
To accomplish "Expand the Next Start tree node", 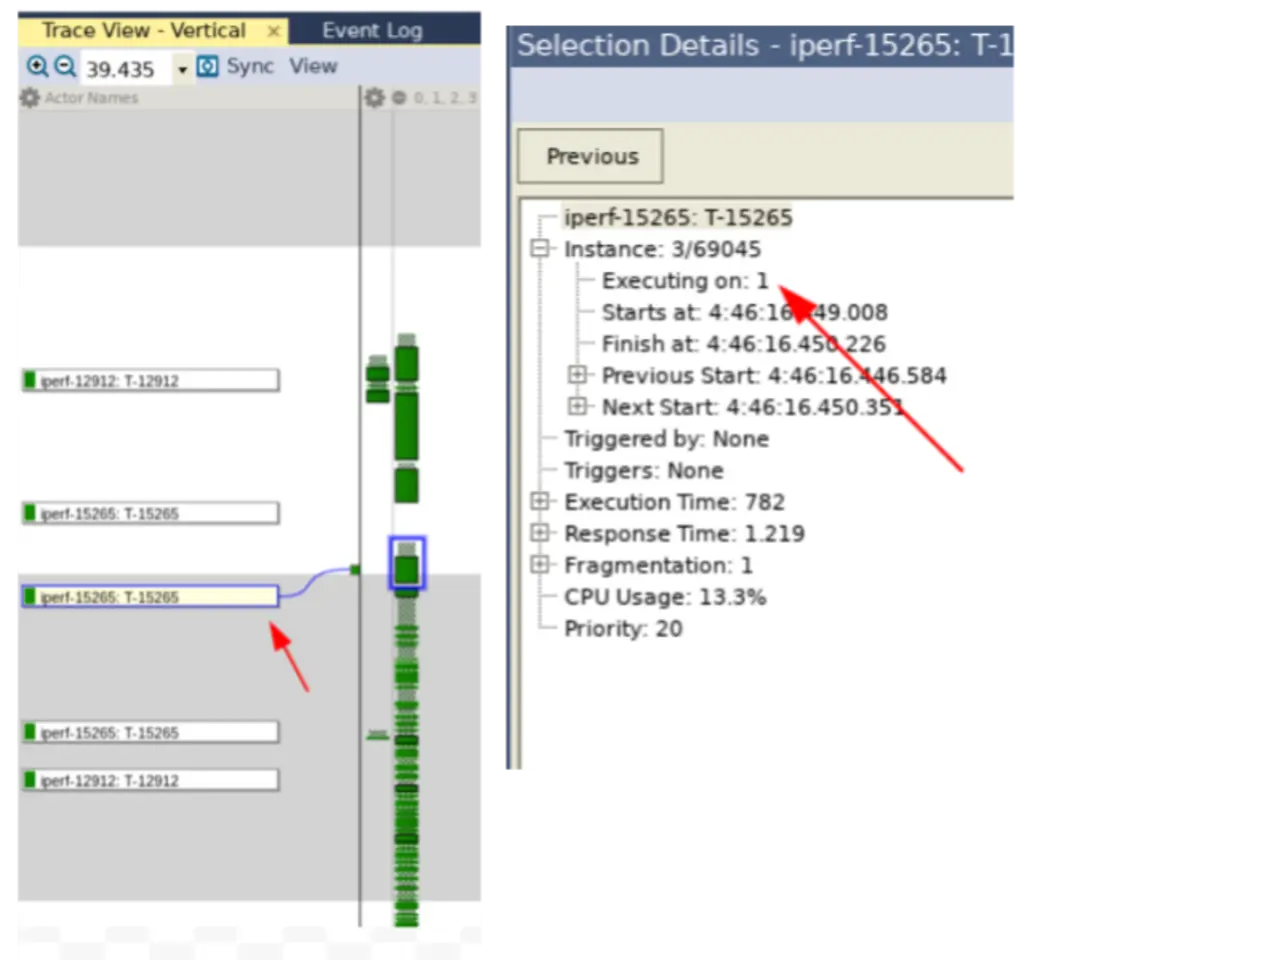I will point(577,407).
